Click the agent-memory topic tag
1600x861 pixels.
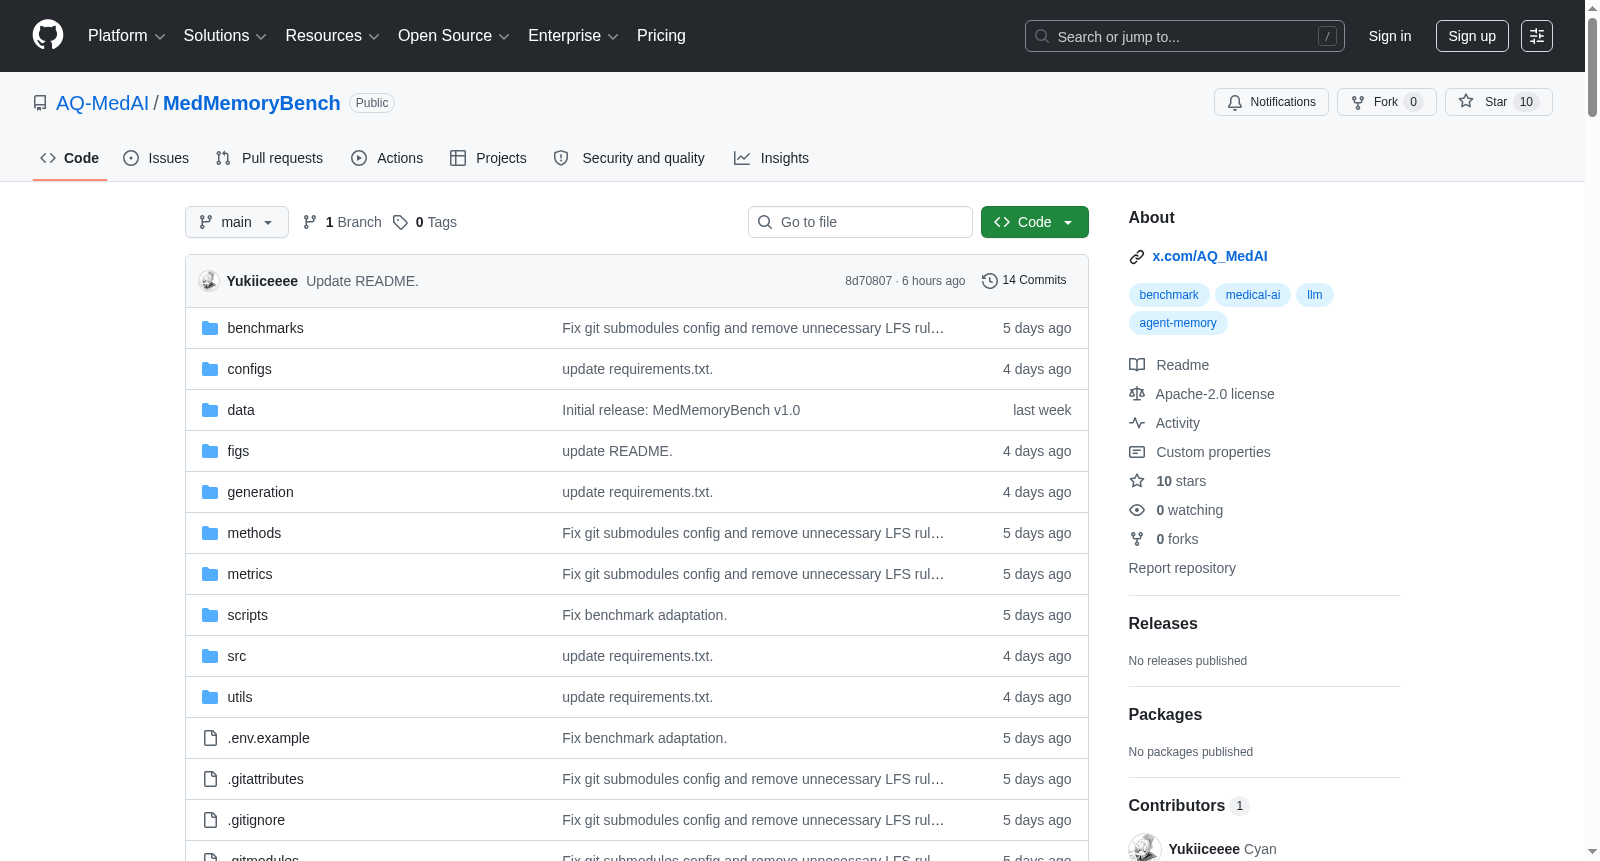tap(1178, 323)
